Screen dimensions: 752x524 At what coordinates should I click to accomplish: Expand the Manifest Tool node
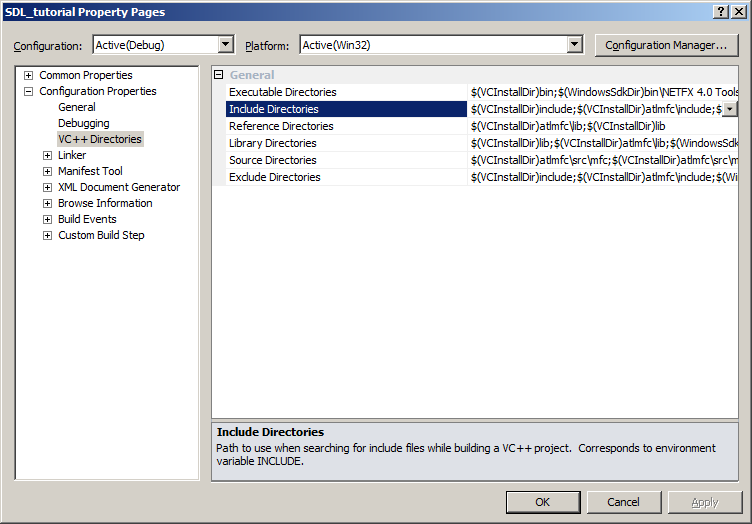pyautogui.click(x=47, y=171)
